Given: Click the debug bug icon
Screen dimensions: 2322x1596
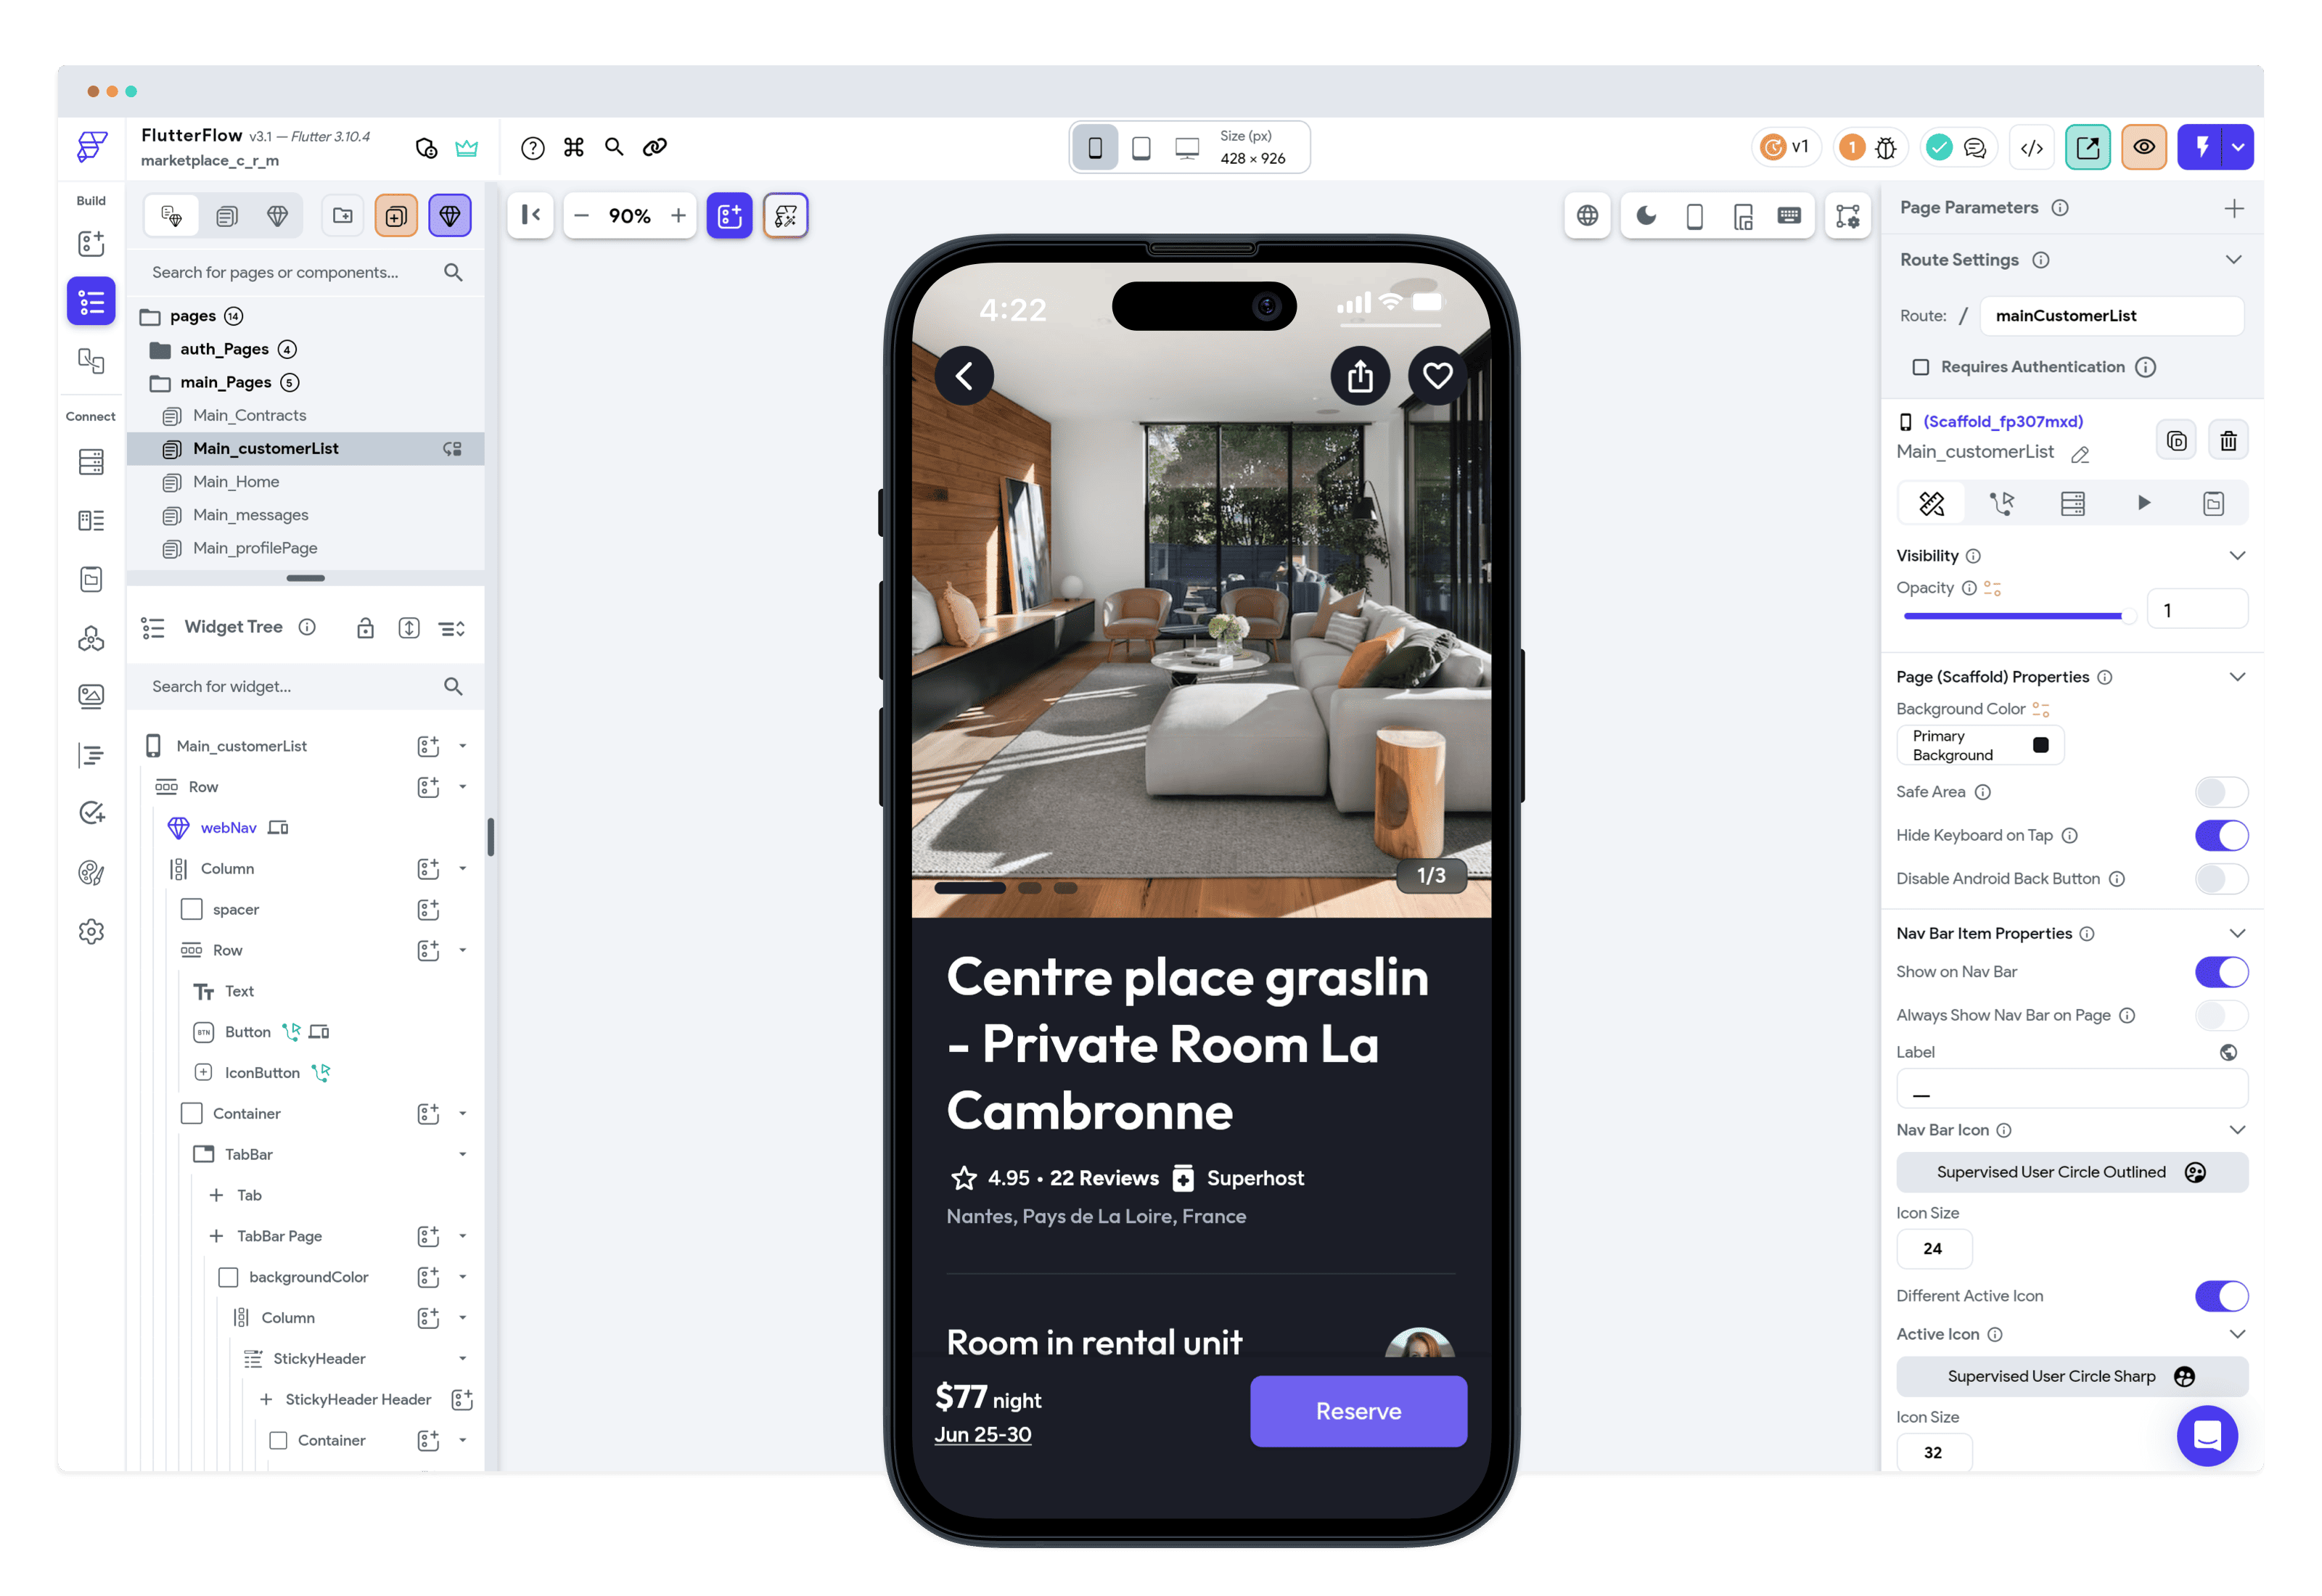Looking at the screenshot, I should [x=1886, y=148].
